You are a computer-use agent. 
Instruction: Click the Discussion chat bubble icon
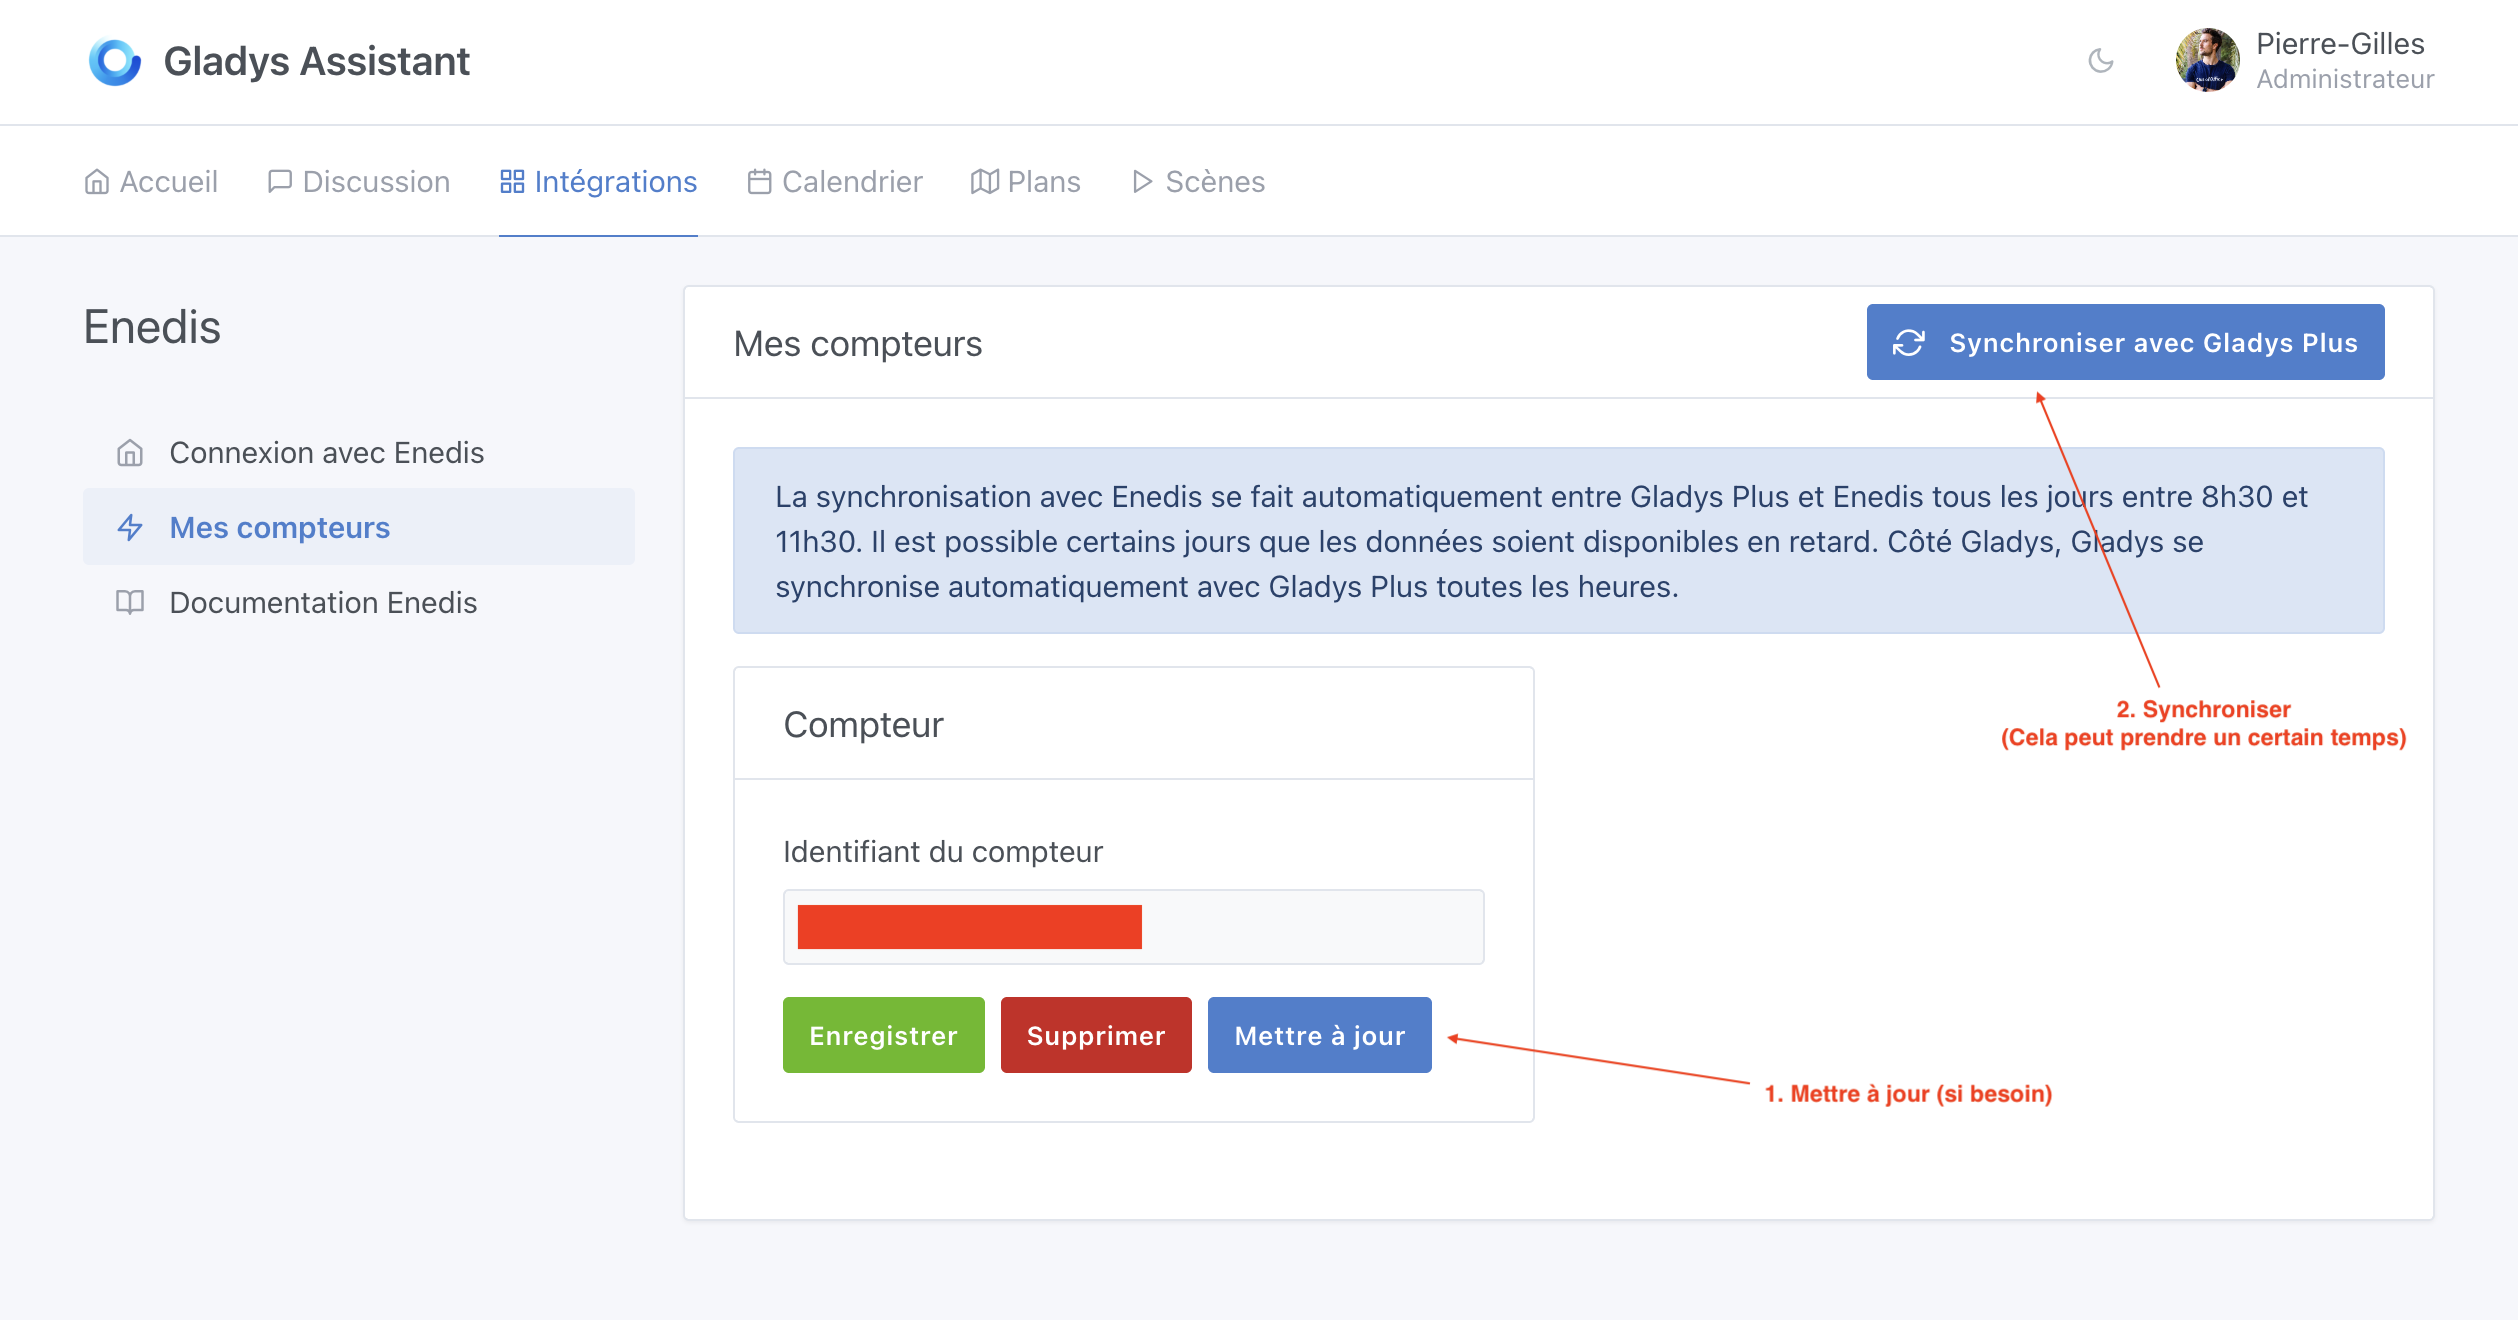coord(280,181)
